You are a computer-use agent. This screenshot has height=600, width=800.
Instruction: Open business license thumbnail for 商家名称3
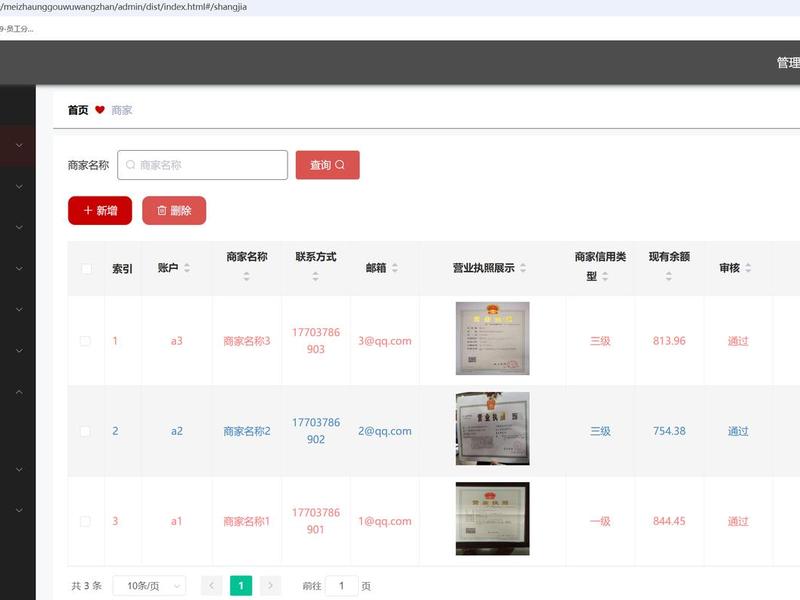[492, 338]
